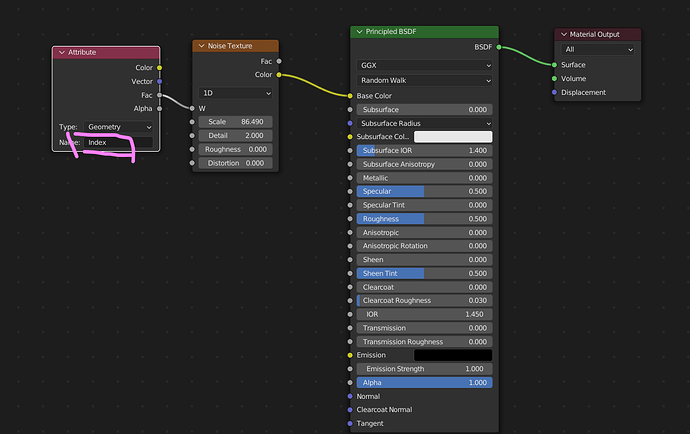Click the Transmission slider at 0.000

424,328
